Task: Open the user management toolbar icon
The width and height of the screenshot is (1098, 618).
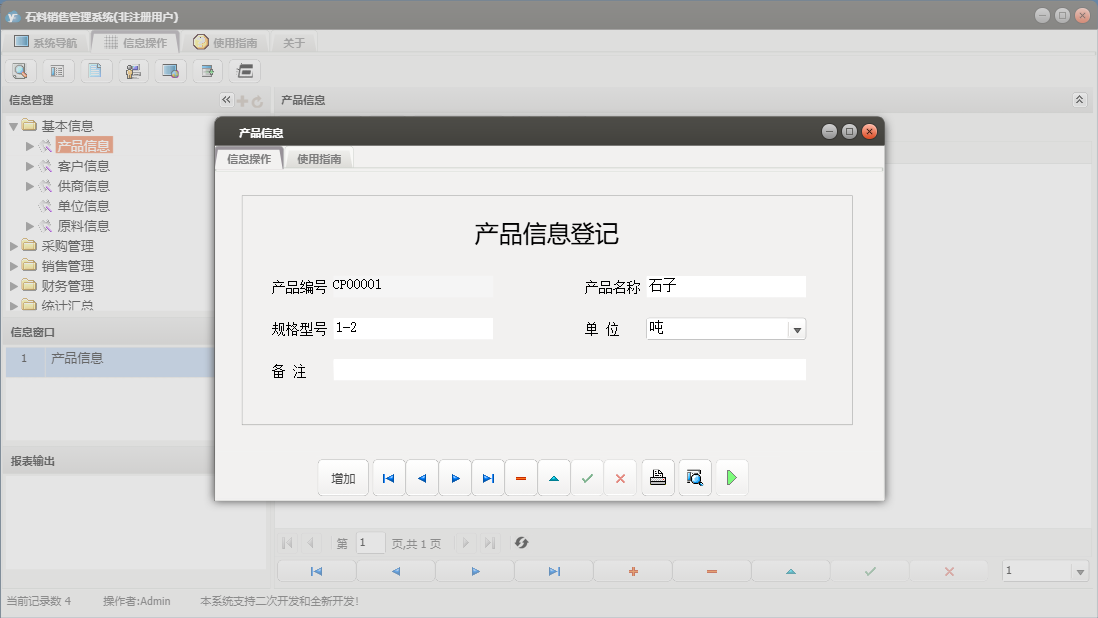Action: (x=133, y=70)
